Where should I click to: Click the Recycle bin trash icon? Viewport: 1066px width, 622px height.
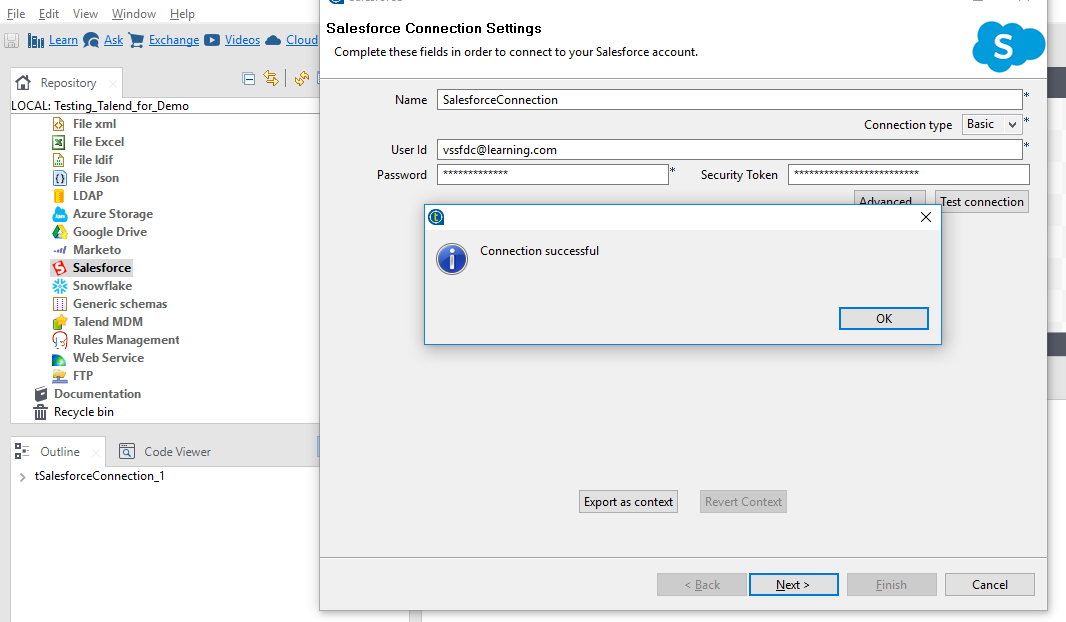41,412
